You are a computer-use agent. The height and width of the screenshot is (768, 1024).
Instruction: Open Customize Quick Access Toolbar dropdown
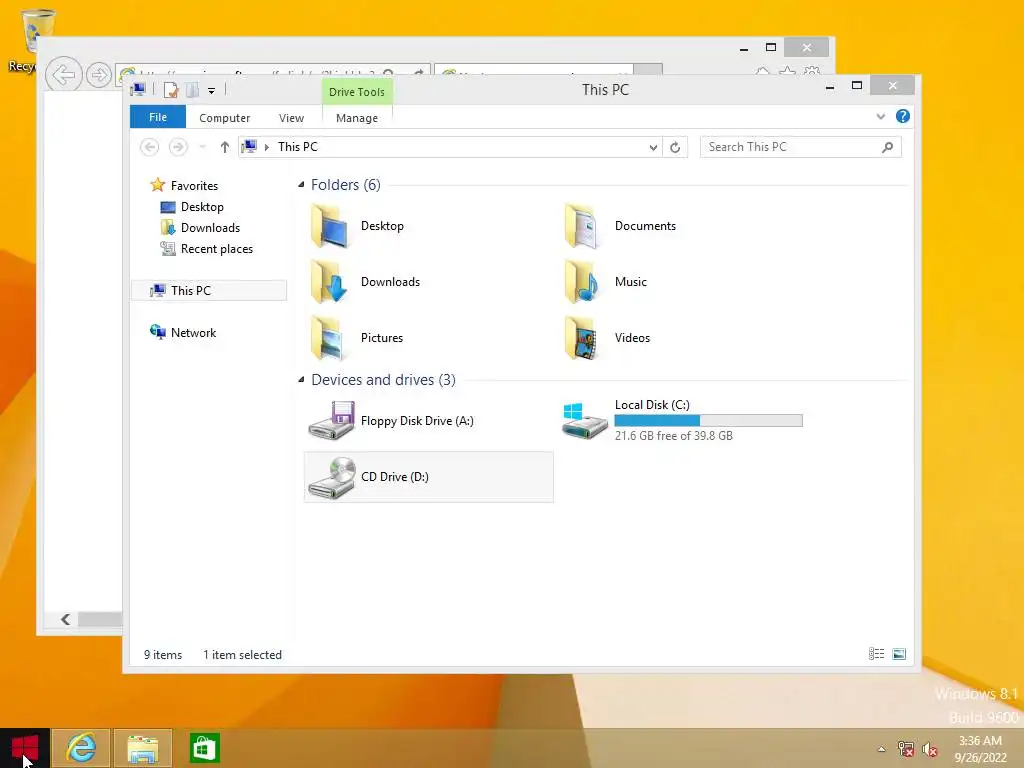[x=212, y=91]
